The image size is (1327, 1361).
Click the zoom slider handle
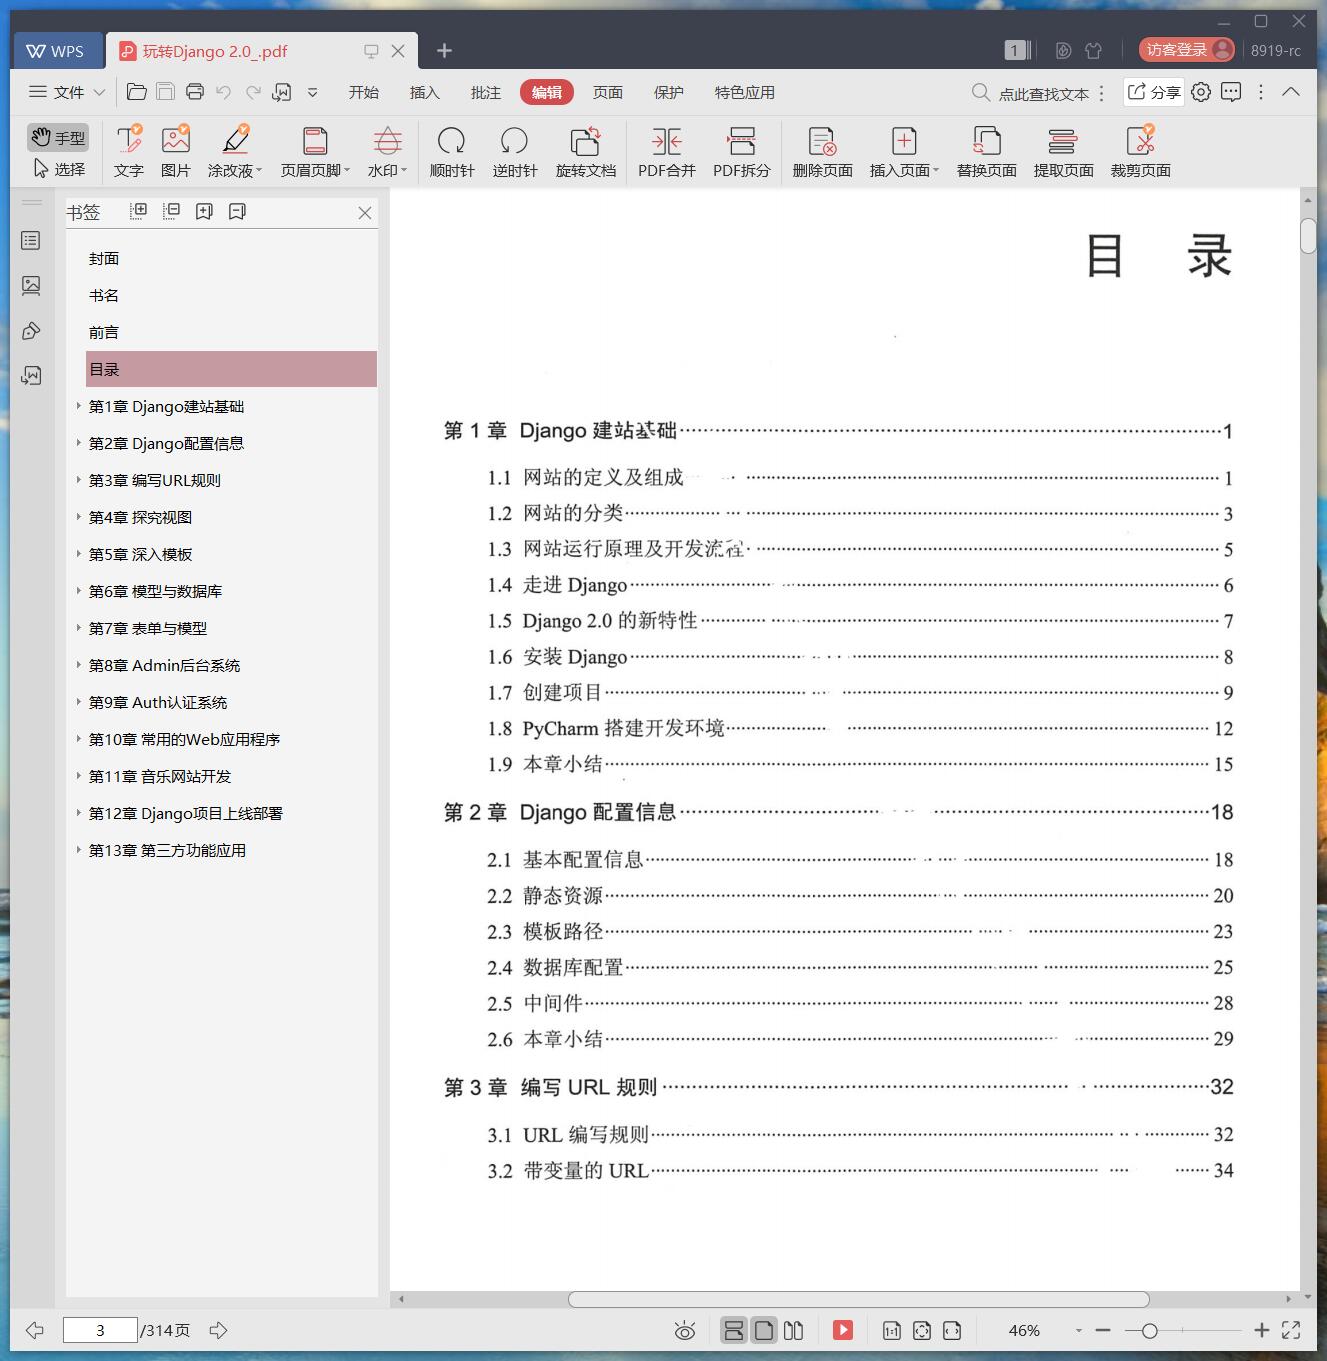(1150, 1331)
